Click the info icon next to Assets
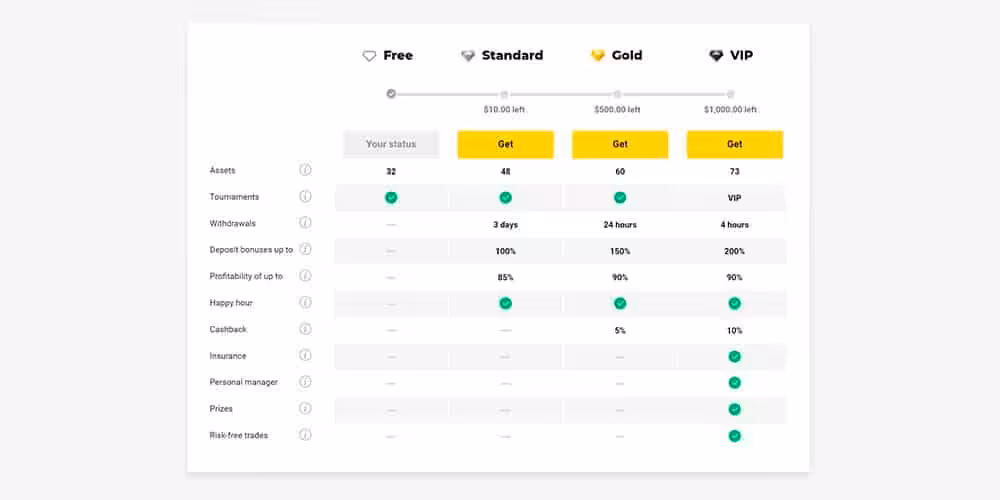Screen dimensions: 1000x500 pos(305,170)
